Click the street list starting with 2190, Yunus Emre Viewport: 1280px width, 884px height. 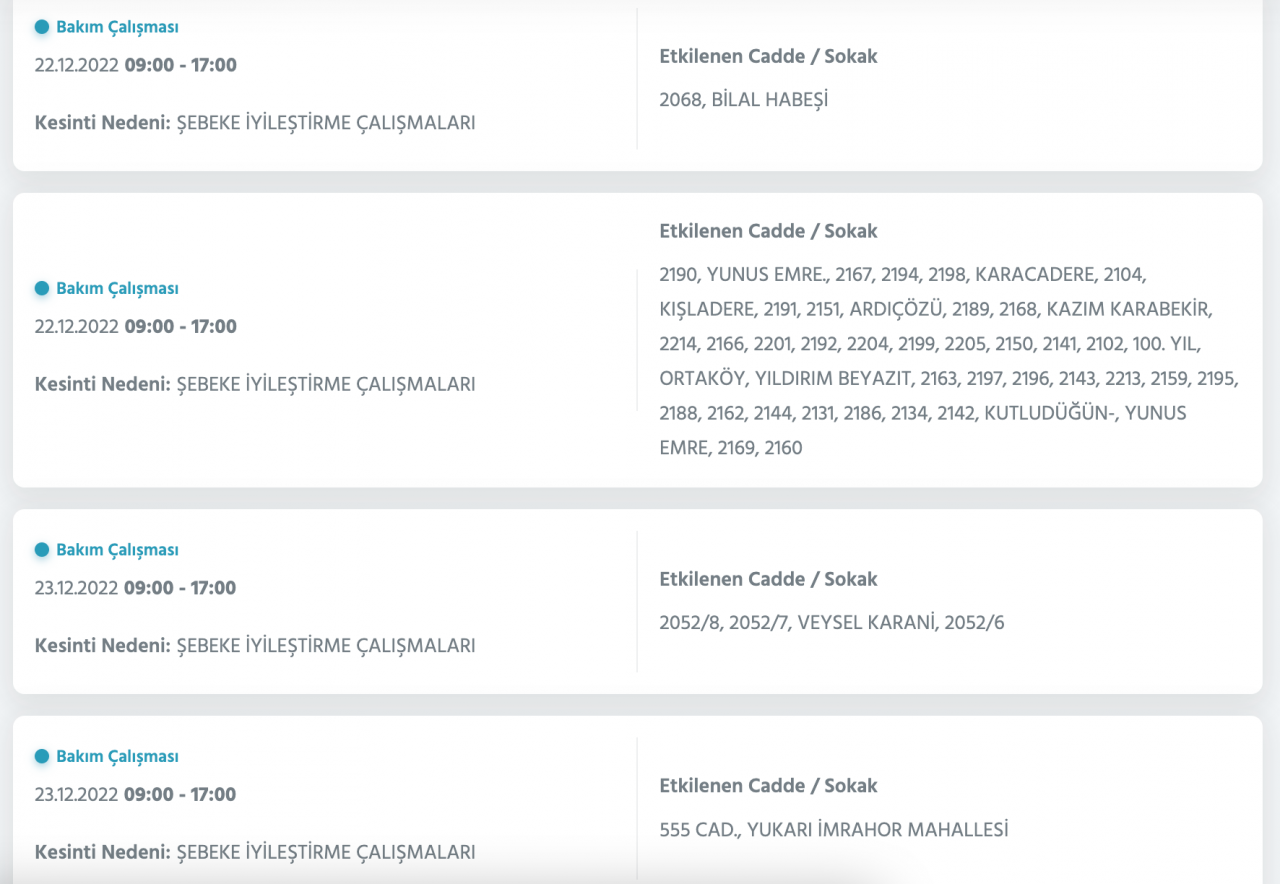(948, 361)
